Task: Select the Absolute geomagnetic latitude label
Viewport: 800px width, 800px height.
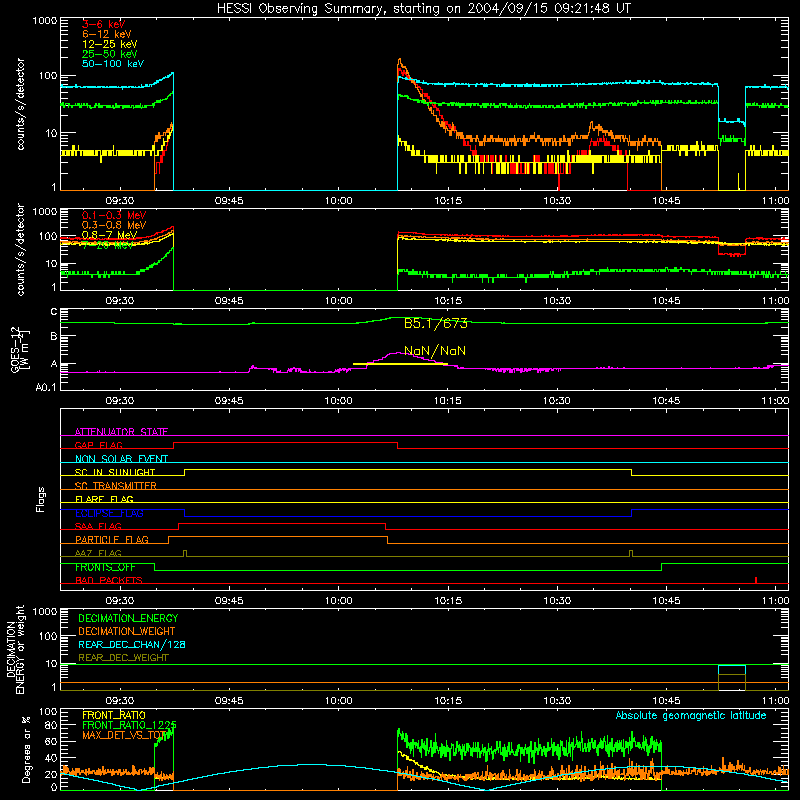Action: pyautogui.click(x=691, y=715)
